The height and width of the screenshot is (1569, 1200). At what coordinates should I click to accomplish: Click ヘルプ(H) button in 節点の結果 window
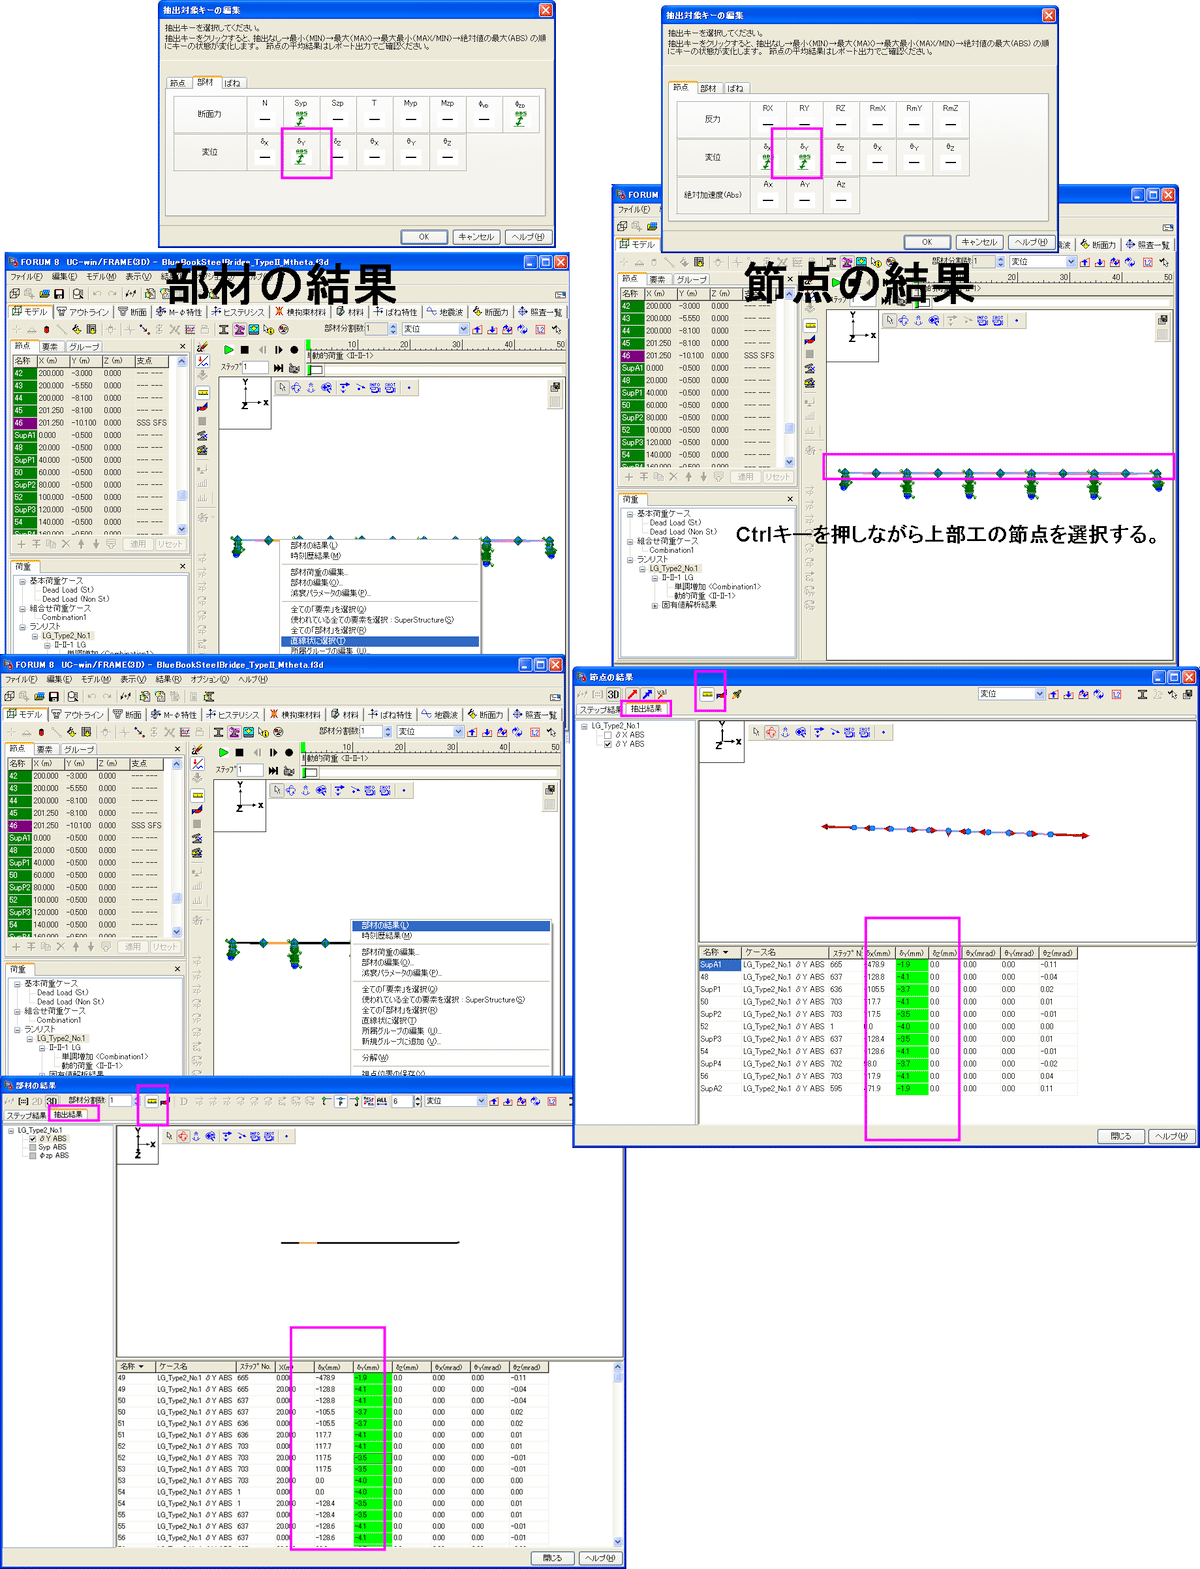click(1170, 1136)
